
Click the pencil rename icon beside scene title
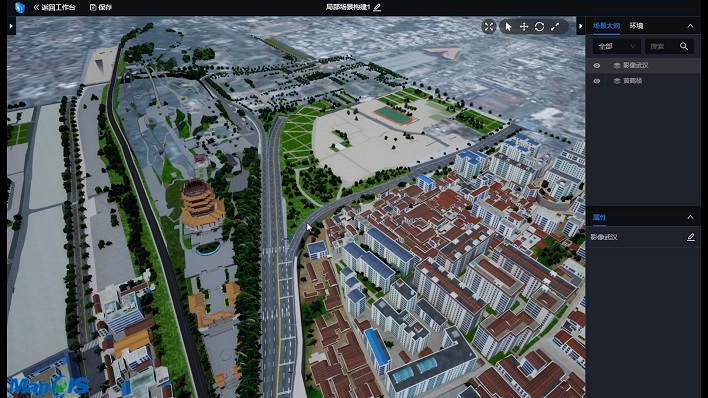(377, 7)
